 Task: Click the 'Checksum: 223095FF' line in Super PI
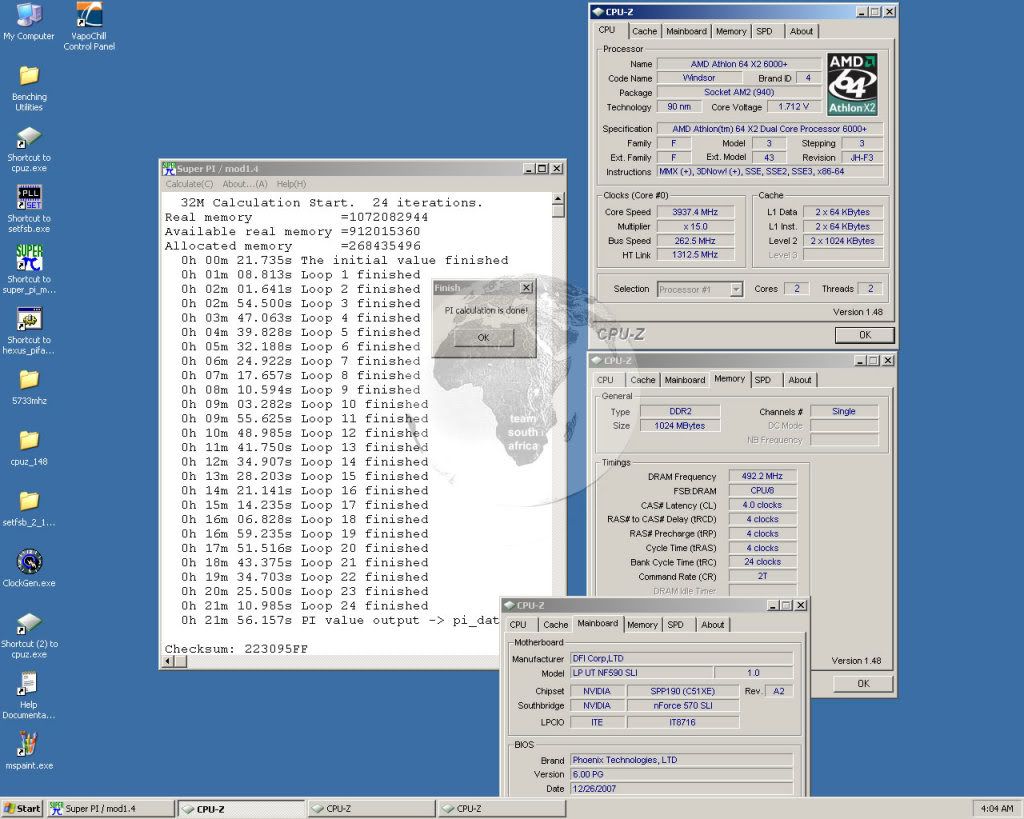[x=236, y=649]
